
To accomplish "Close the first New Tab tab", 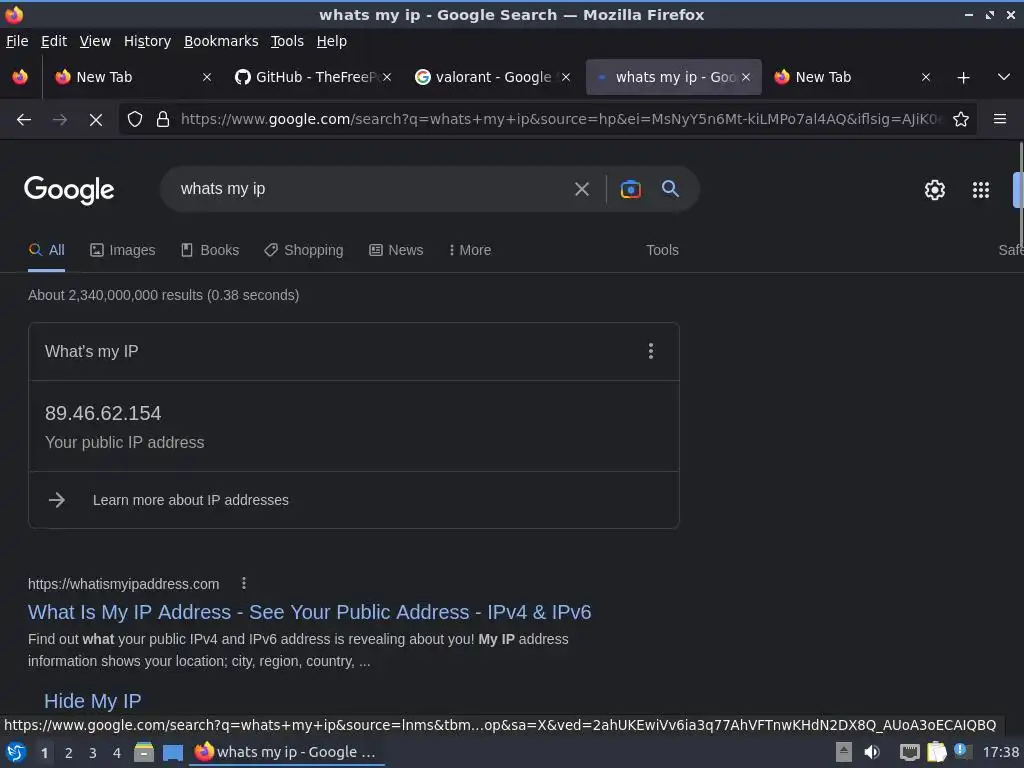I will coord(207,77).
